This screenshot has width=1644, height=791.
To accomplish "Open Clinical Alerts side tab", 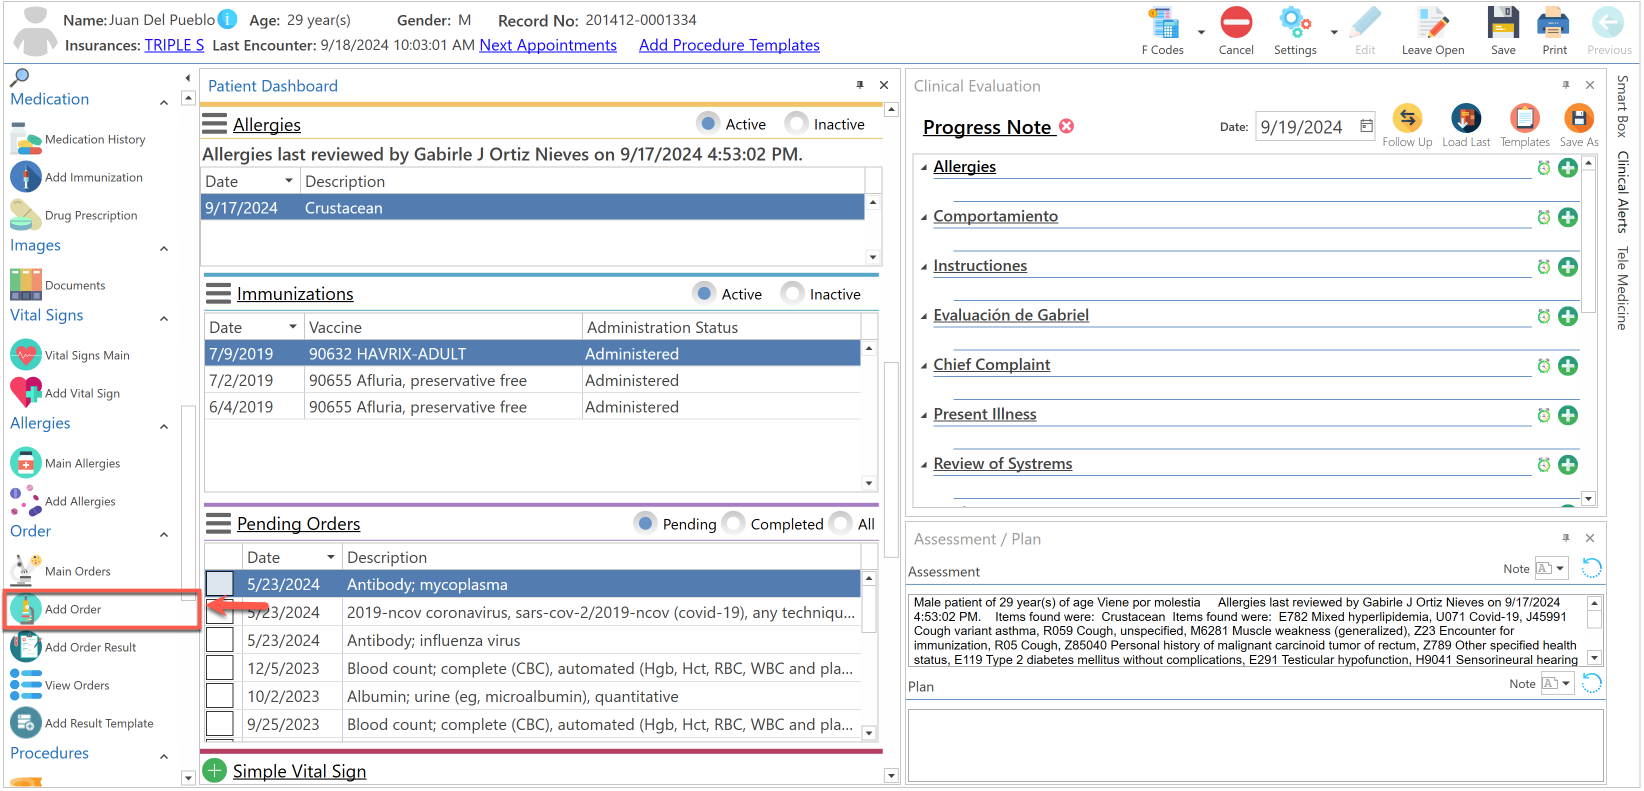I will [x=1623, y=191].
